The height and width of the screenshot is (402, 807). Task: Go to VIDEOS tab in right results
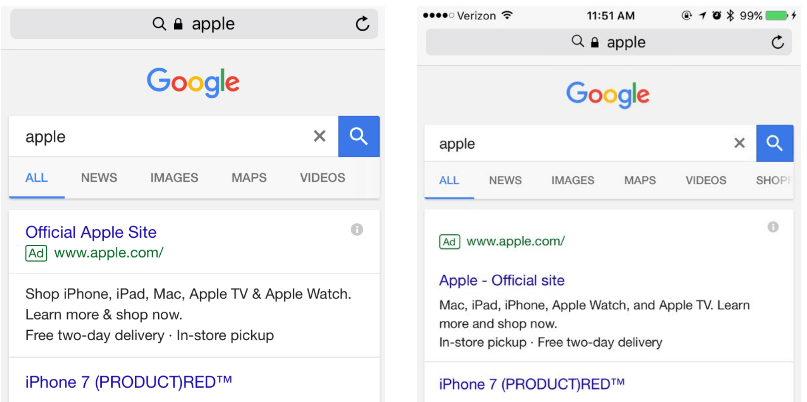pos(706,181)
